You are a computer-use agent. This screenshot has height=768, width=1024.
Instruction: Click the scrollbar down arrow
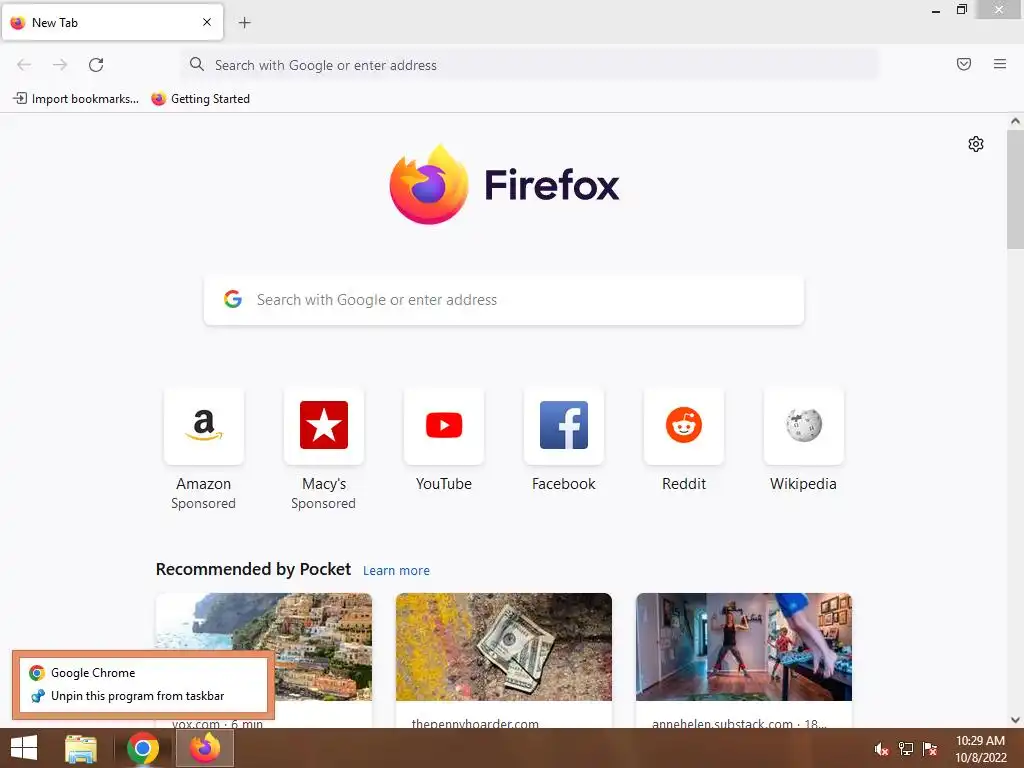(x=1015, y=720)
